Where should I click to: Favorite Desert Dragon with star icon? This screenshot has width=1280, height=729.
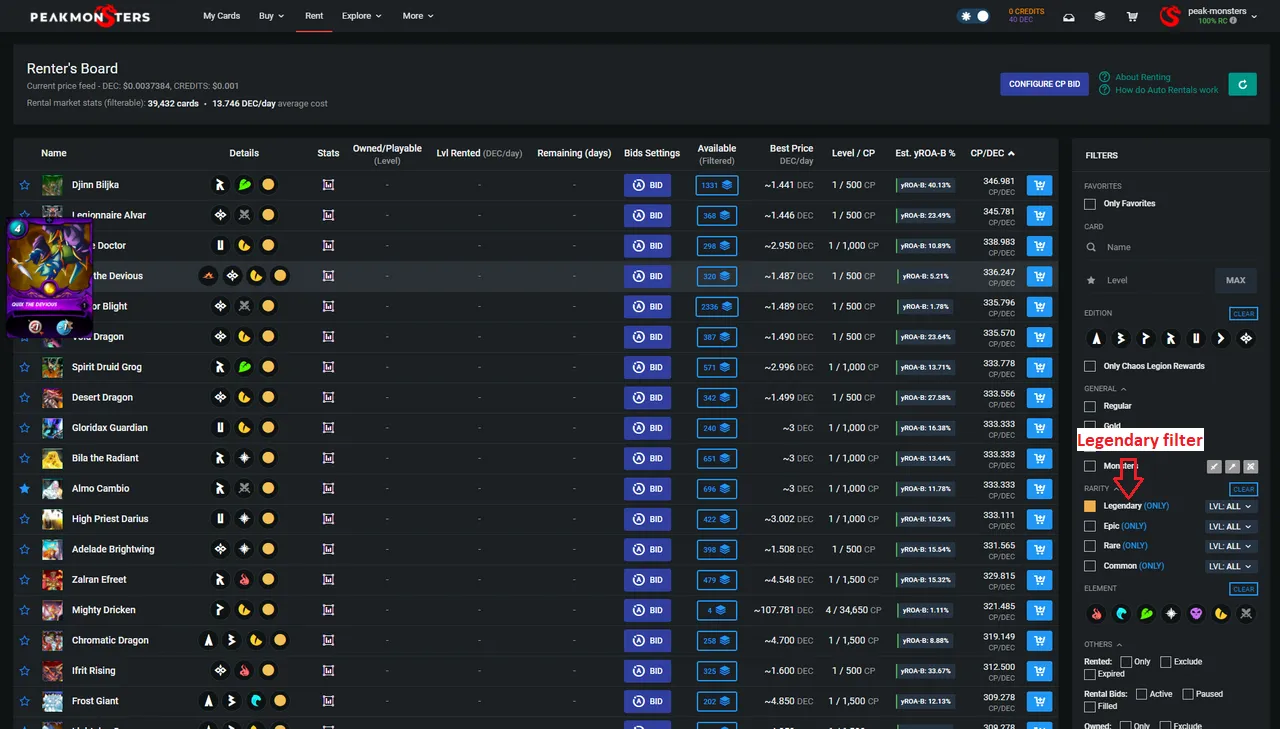coord(24,397)
